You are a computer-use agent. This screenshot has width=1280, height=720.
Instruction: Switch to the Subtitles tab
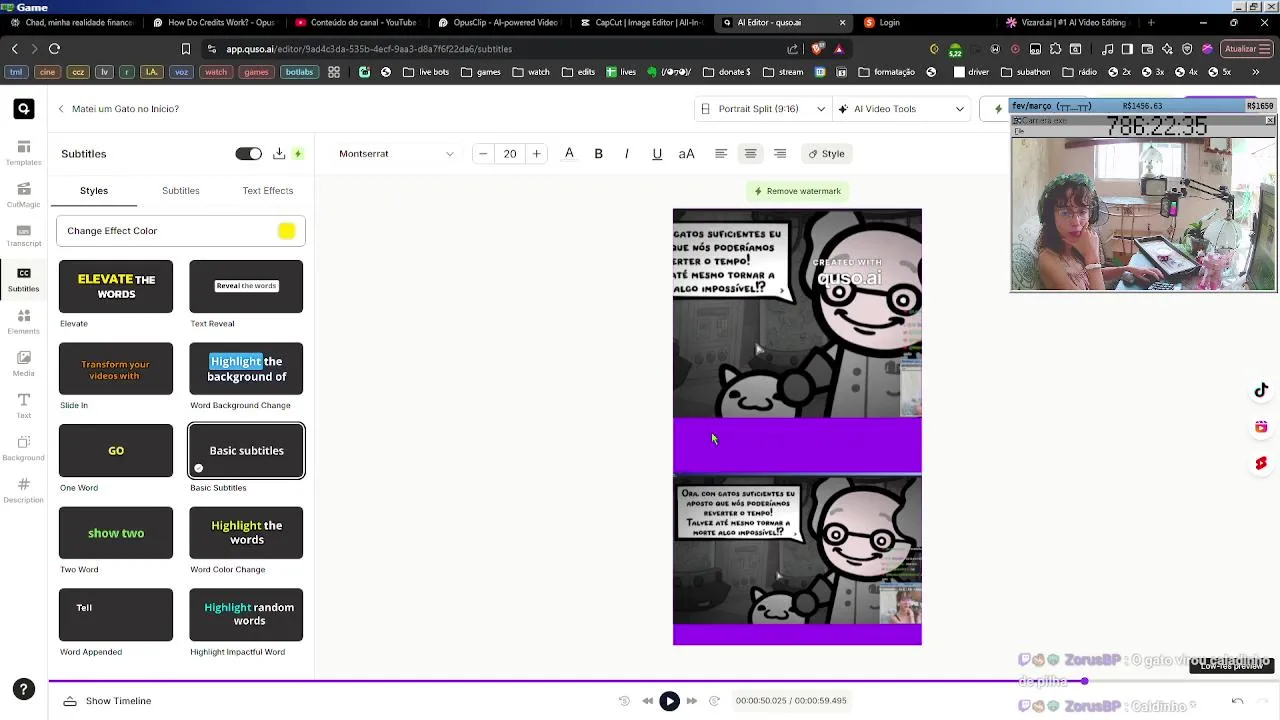[x=181, y=190]
